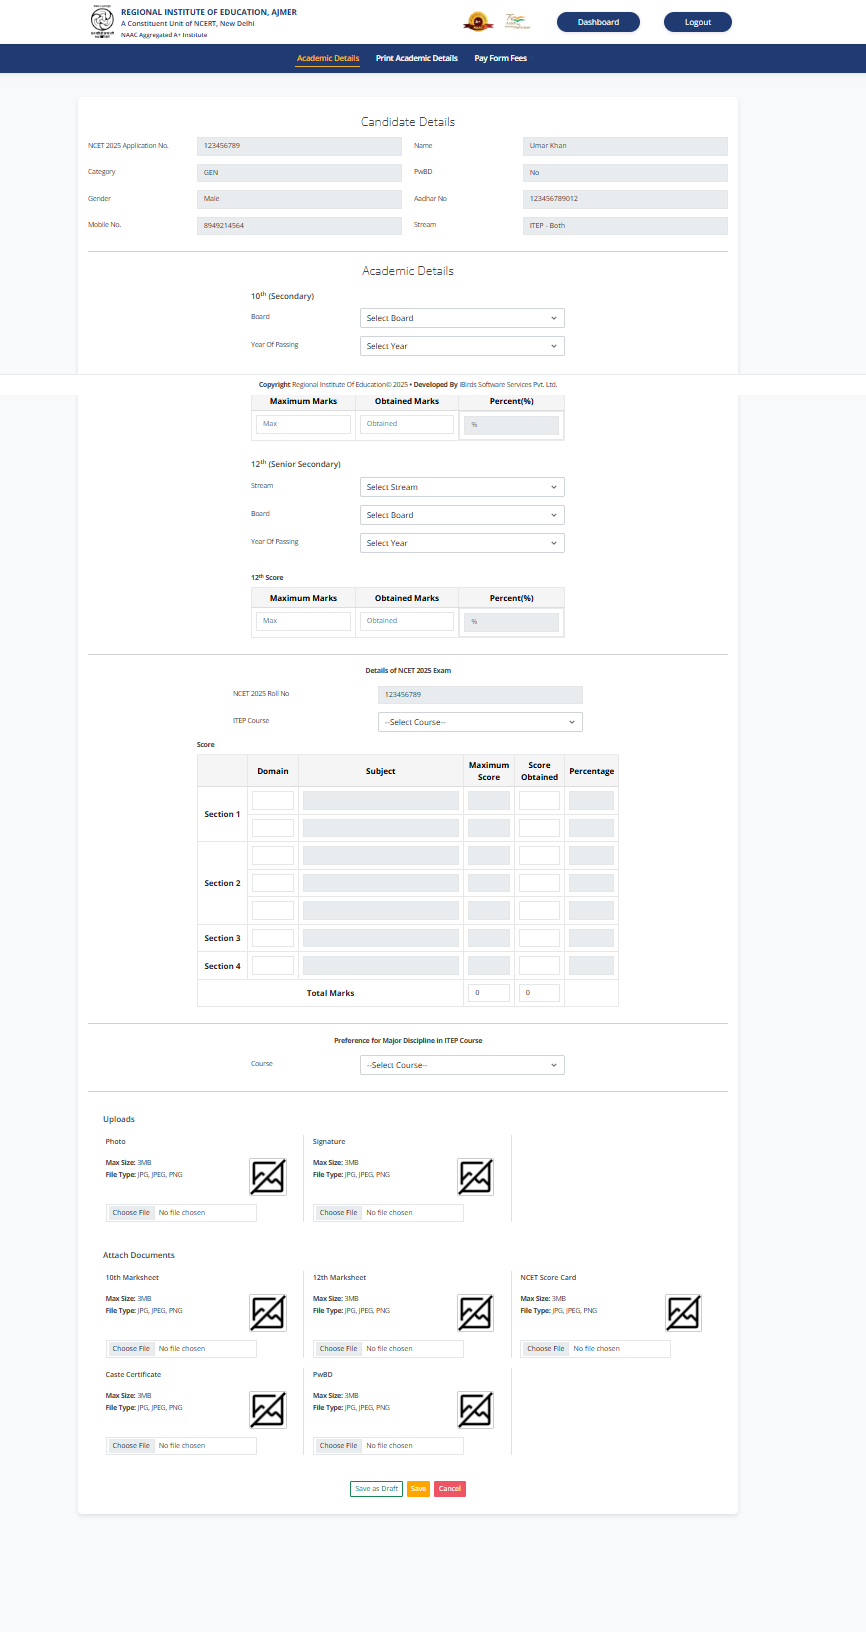The width and height of the screenshot is (866, 1632).
Task: Open the 10th Secondary Select Board dropdown
Action: click(462, 318)
